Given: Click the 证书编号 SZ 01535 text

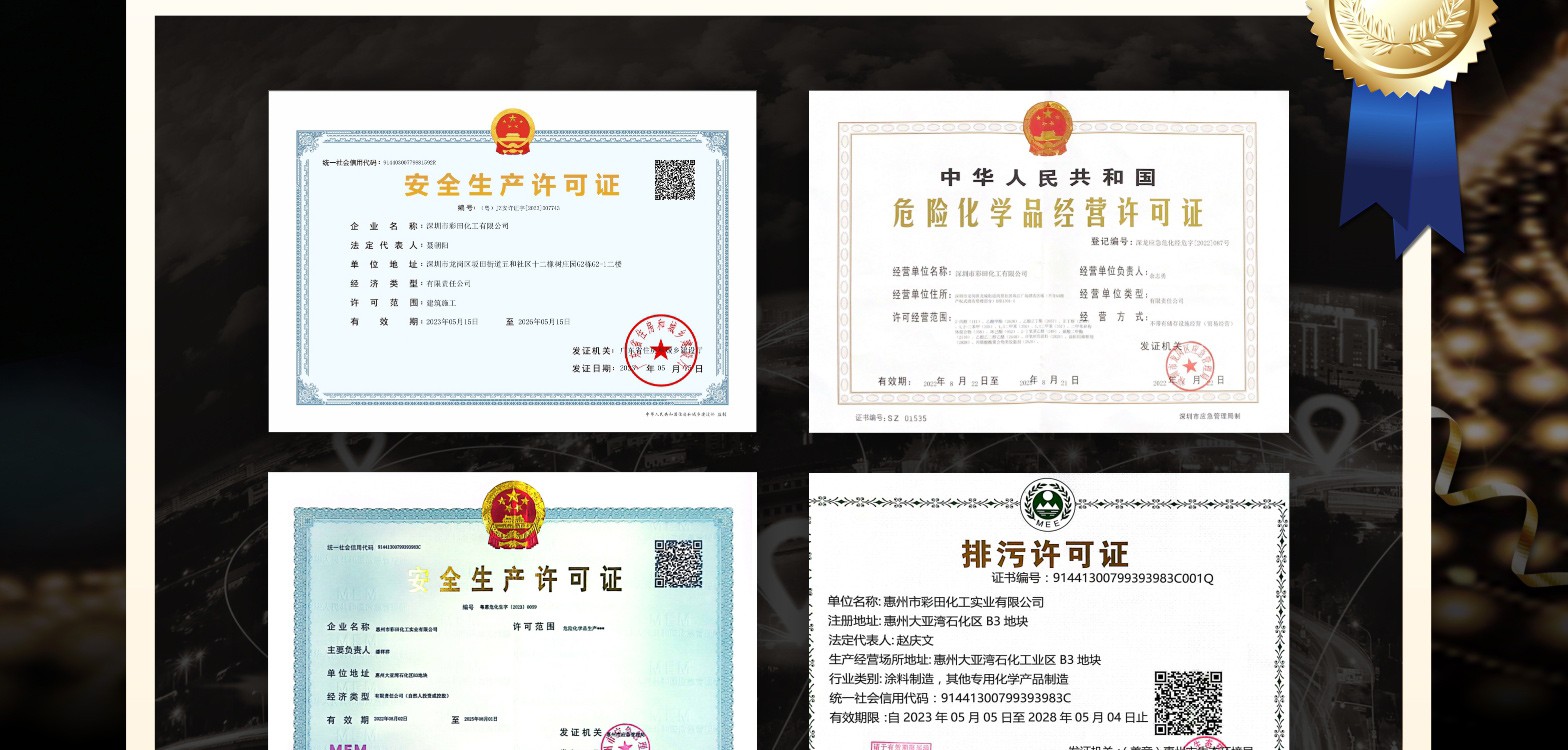Looking at the screenshot, I should 891,418.
